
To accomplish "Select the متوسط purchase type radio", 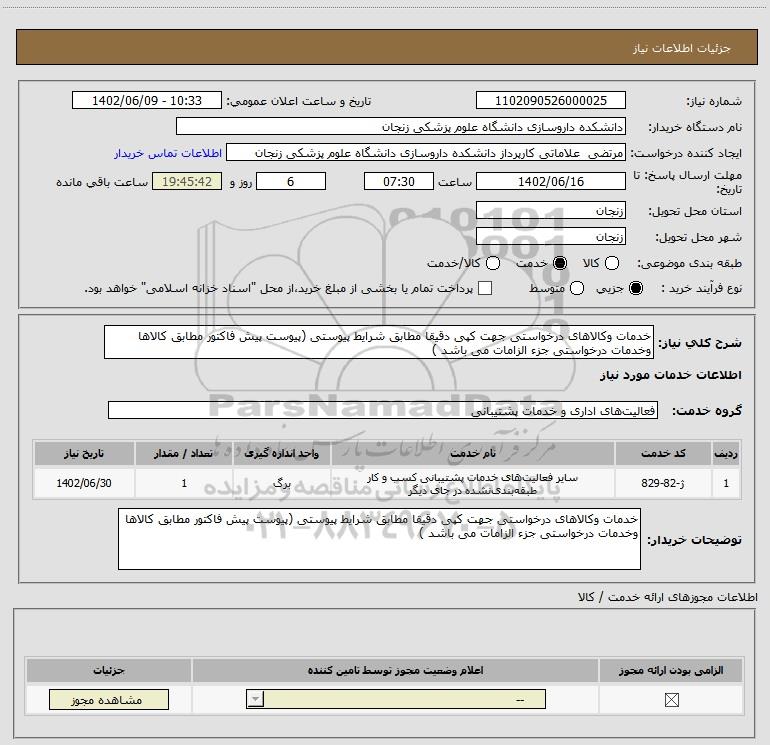I will pyautogui.click(x=577, y=288).
